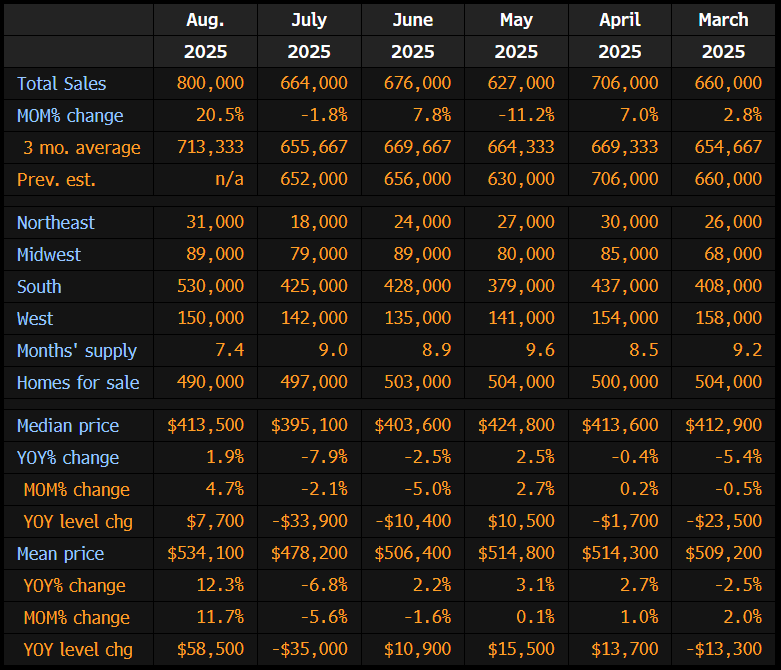The width and height of the screenshot is (781, 670).
Task: Click the Prev. est. row label
Action: 59,180
